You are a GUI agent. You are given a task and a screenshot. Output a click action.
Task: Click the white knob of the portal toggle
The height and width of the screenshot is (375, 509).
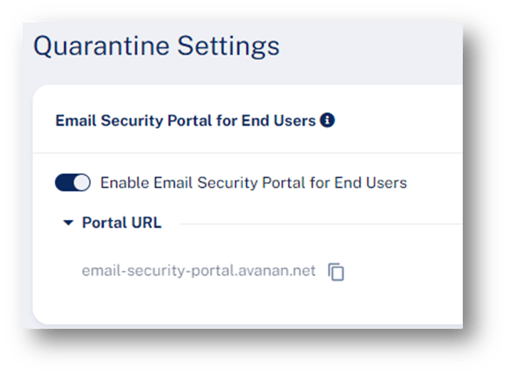82,182
